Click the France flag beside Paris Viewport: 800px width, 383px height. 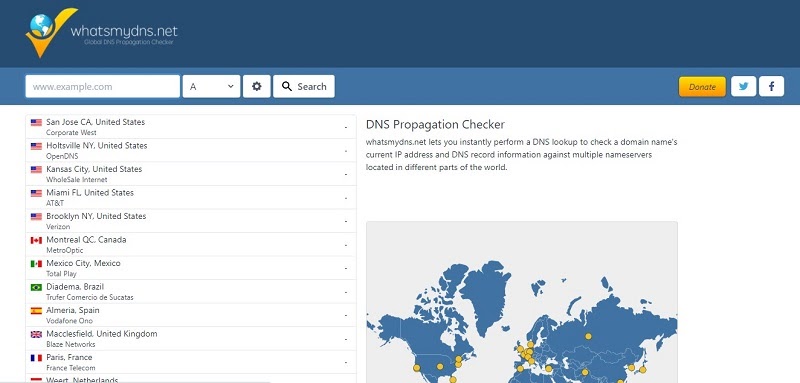point(36,358)
